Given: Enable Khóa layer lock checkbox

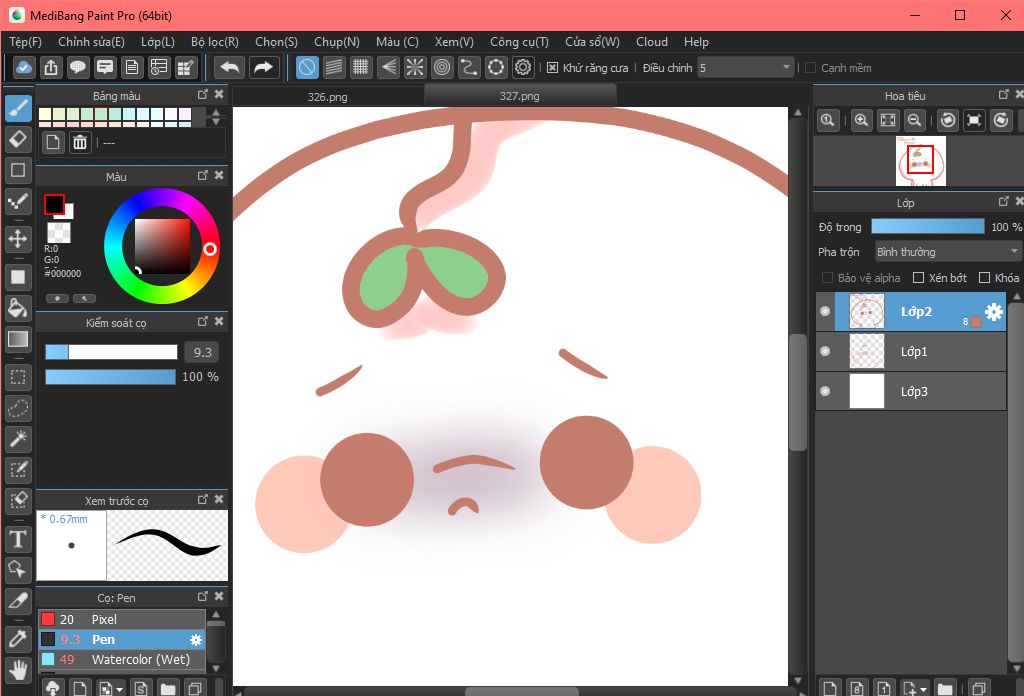Looking at the screenshot, I should pyautogui.click(x=984, y=278).
